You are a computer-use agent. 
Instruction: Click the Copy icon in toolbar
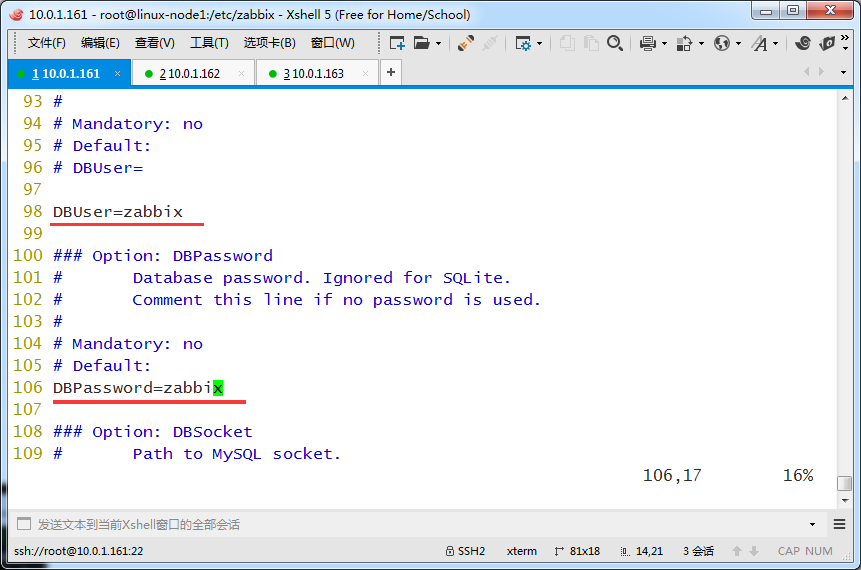click(567, 43)
